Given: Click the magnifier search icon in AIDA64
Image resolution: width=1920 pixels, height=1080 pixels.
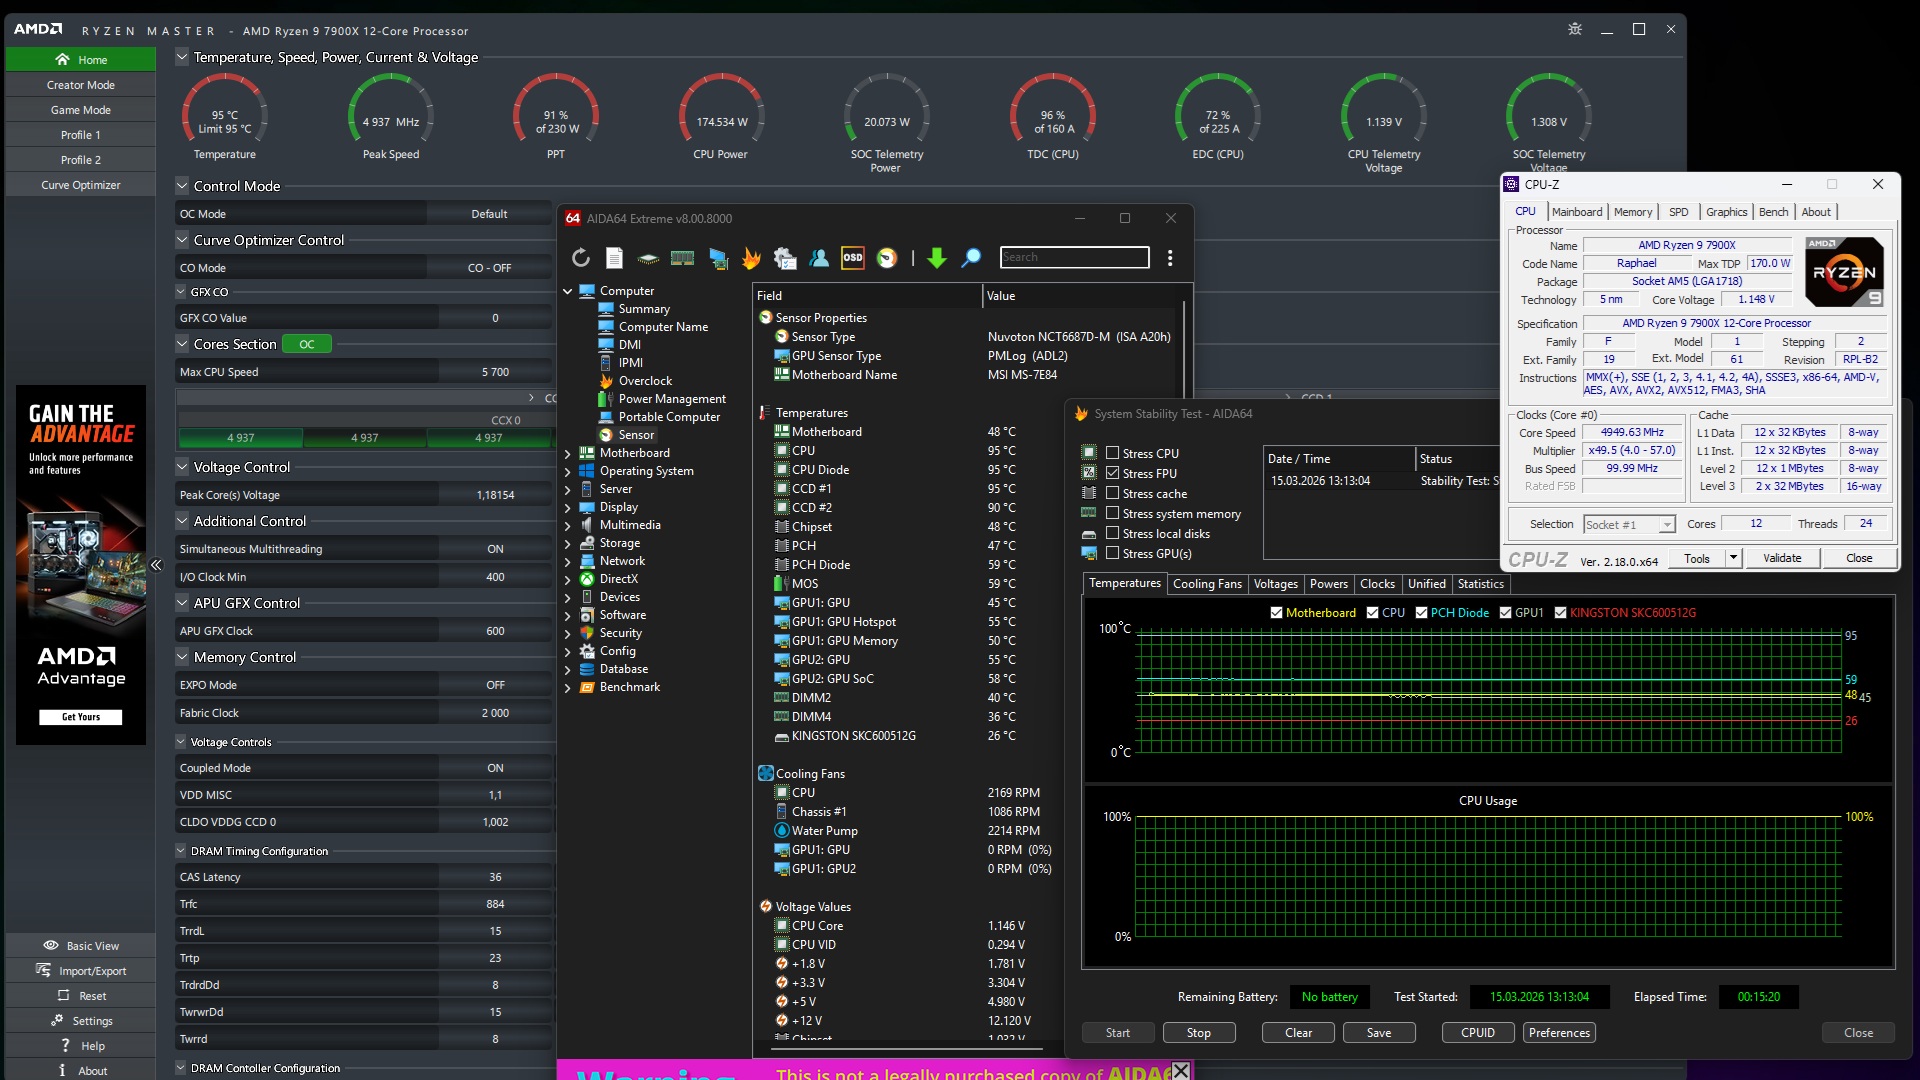Looking at the screenshot, I should 971,258.
